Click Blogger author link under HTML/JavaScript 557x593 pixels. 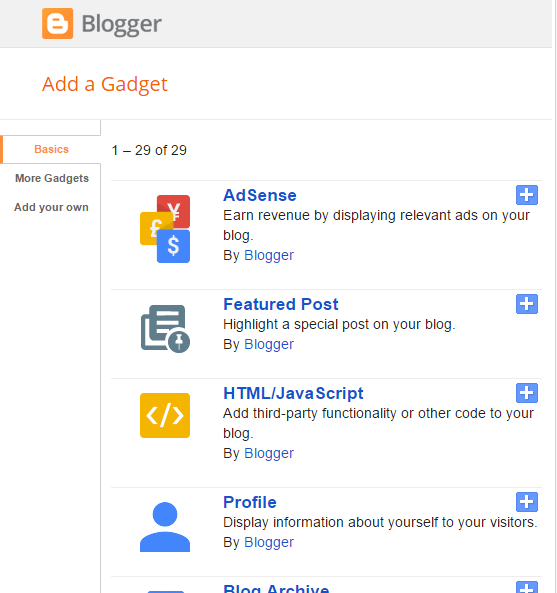(269, 453)
